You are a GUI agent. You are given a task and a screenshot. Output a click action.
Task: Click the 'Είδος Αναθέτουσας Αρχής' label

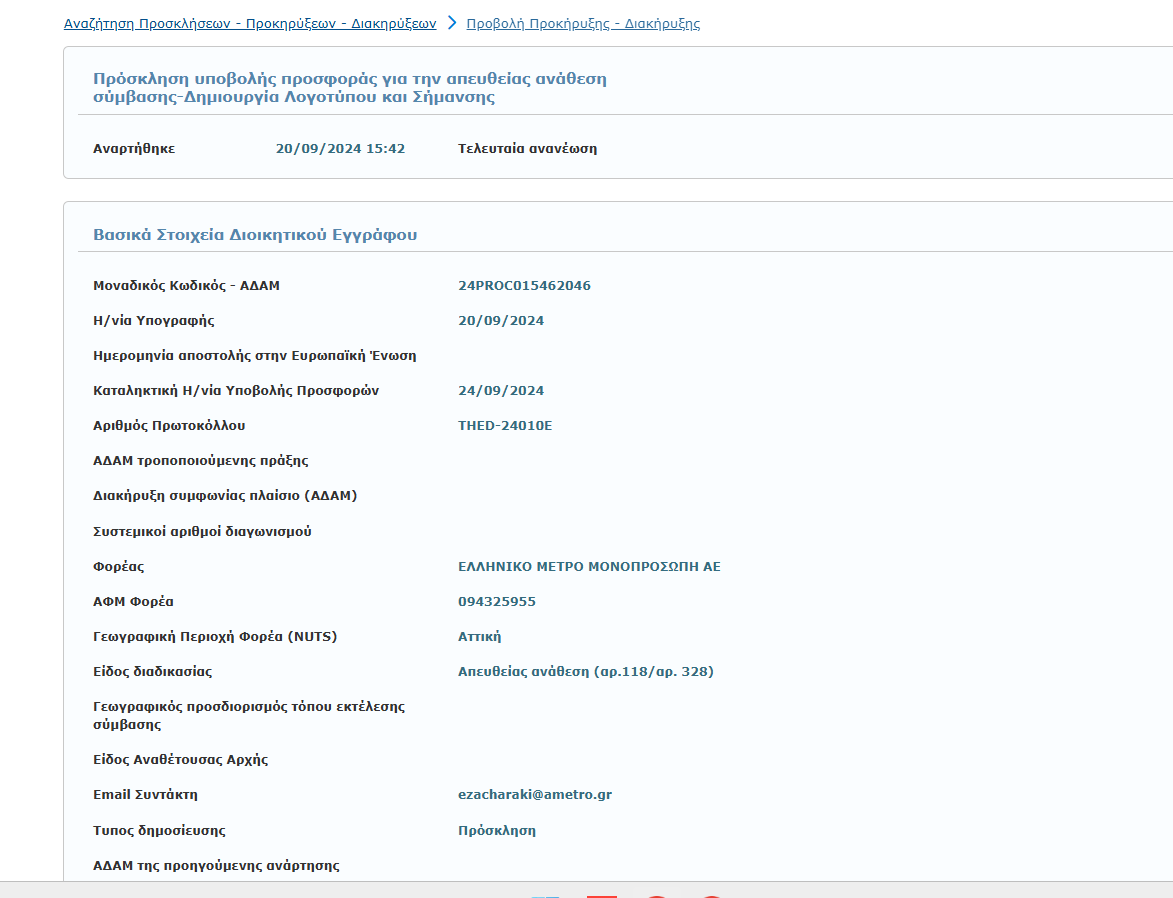pos(180,760)
